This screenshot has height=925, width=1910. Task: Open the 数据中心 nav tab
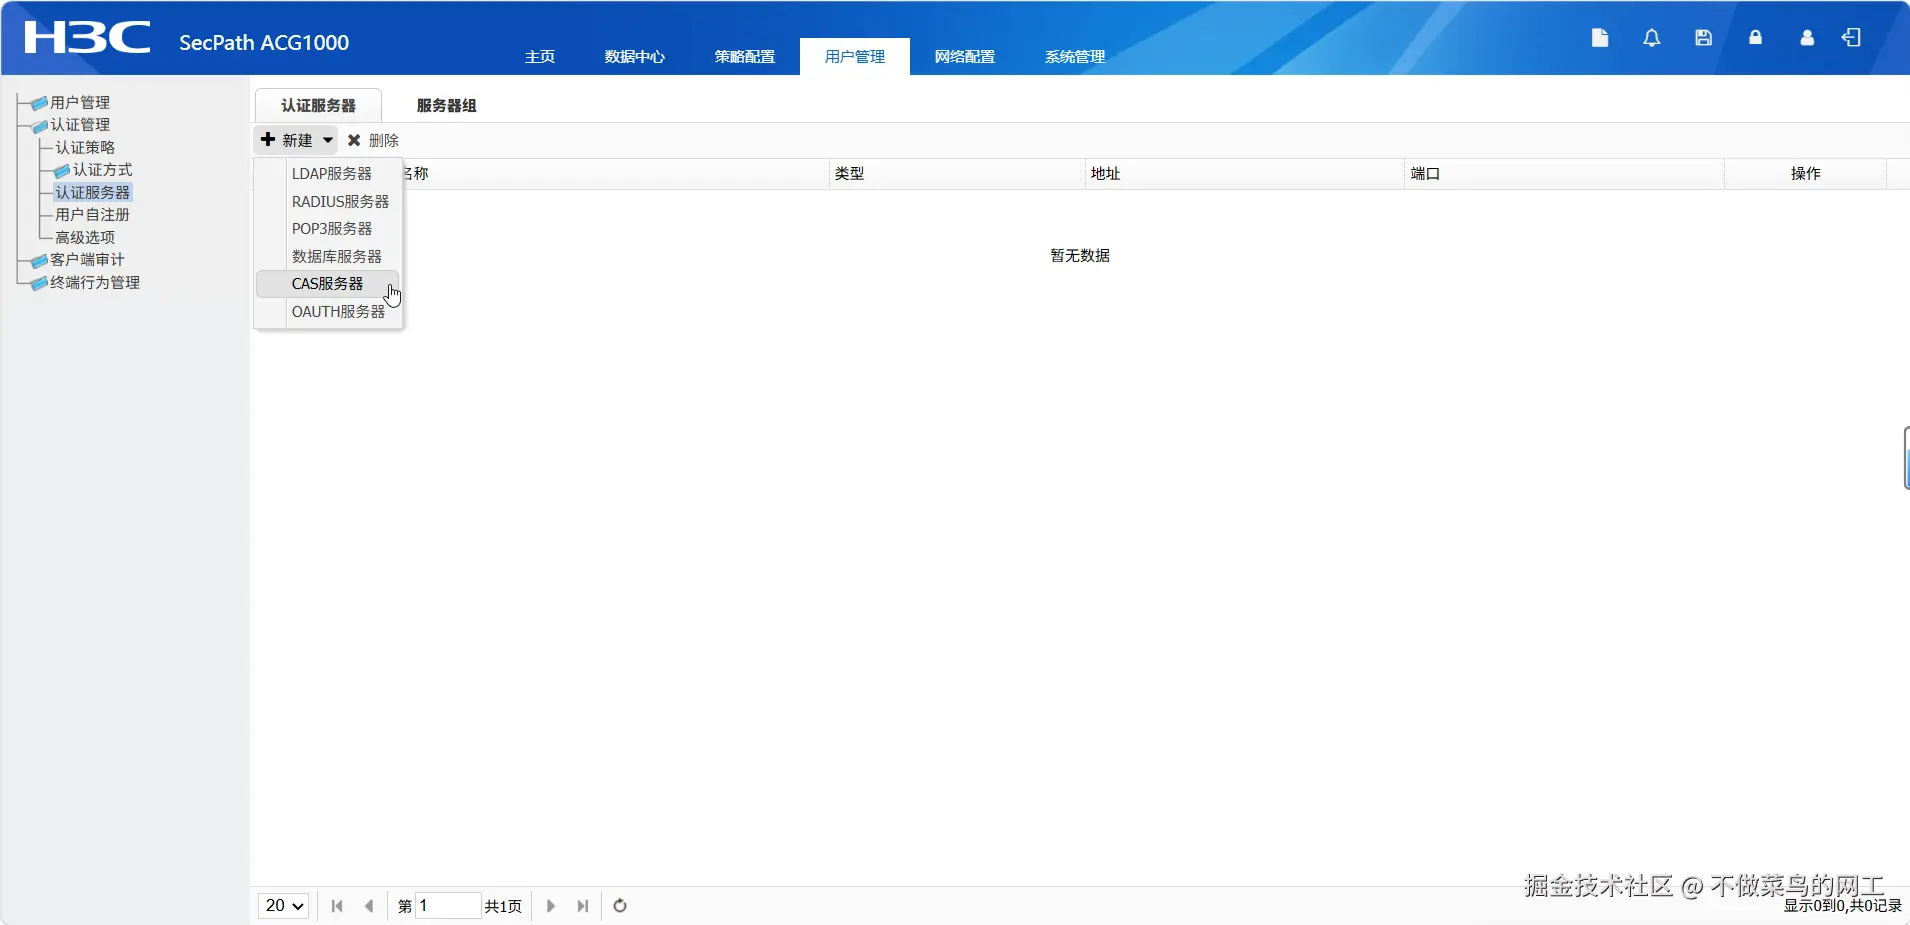tap(635, 57)
